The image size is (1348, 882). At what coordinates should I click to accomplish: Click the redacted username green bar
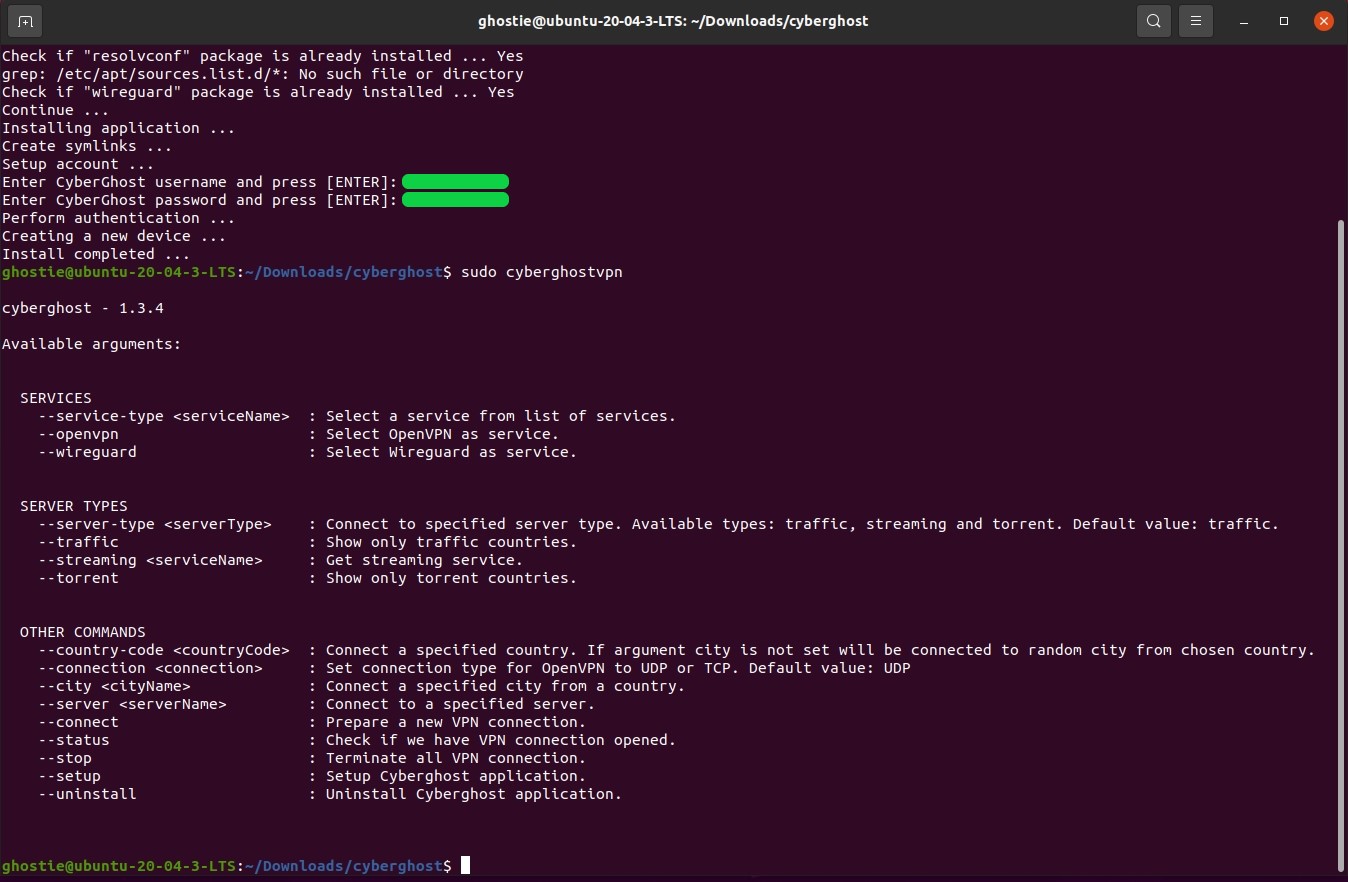point(455,182)
